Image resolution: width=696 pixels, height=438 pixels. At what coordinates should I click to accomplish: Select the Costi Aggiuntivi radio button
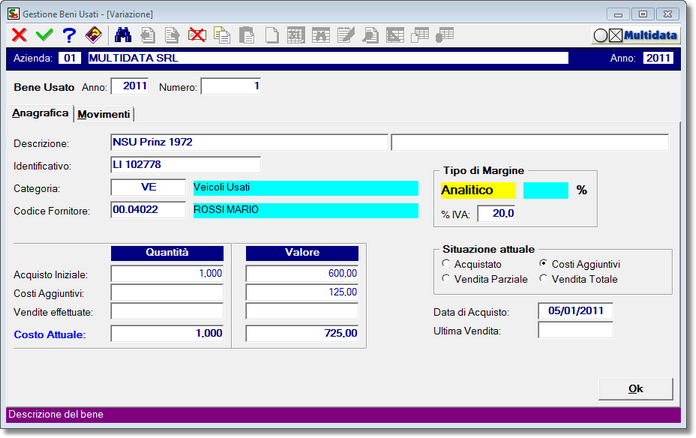coord(543,264)
